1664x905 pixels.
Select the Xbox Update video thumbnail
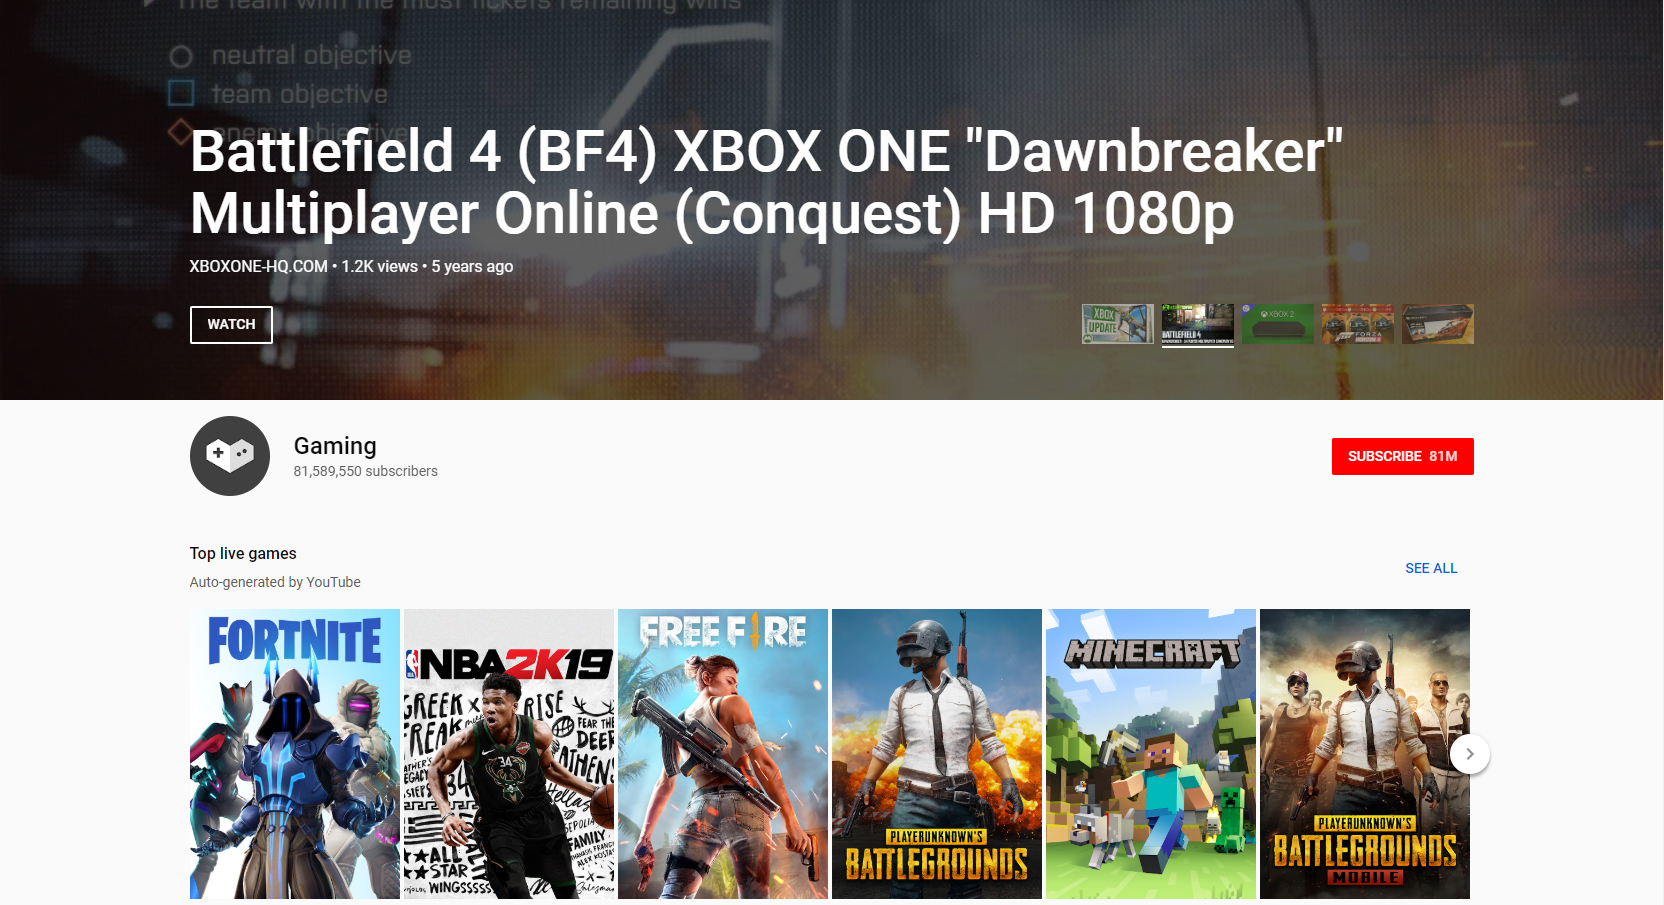1118,324
